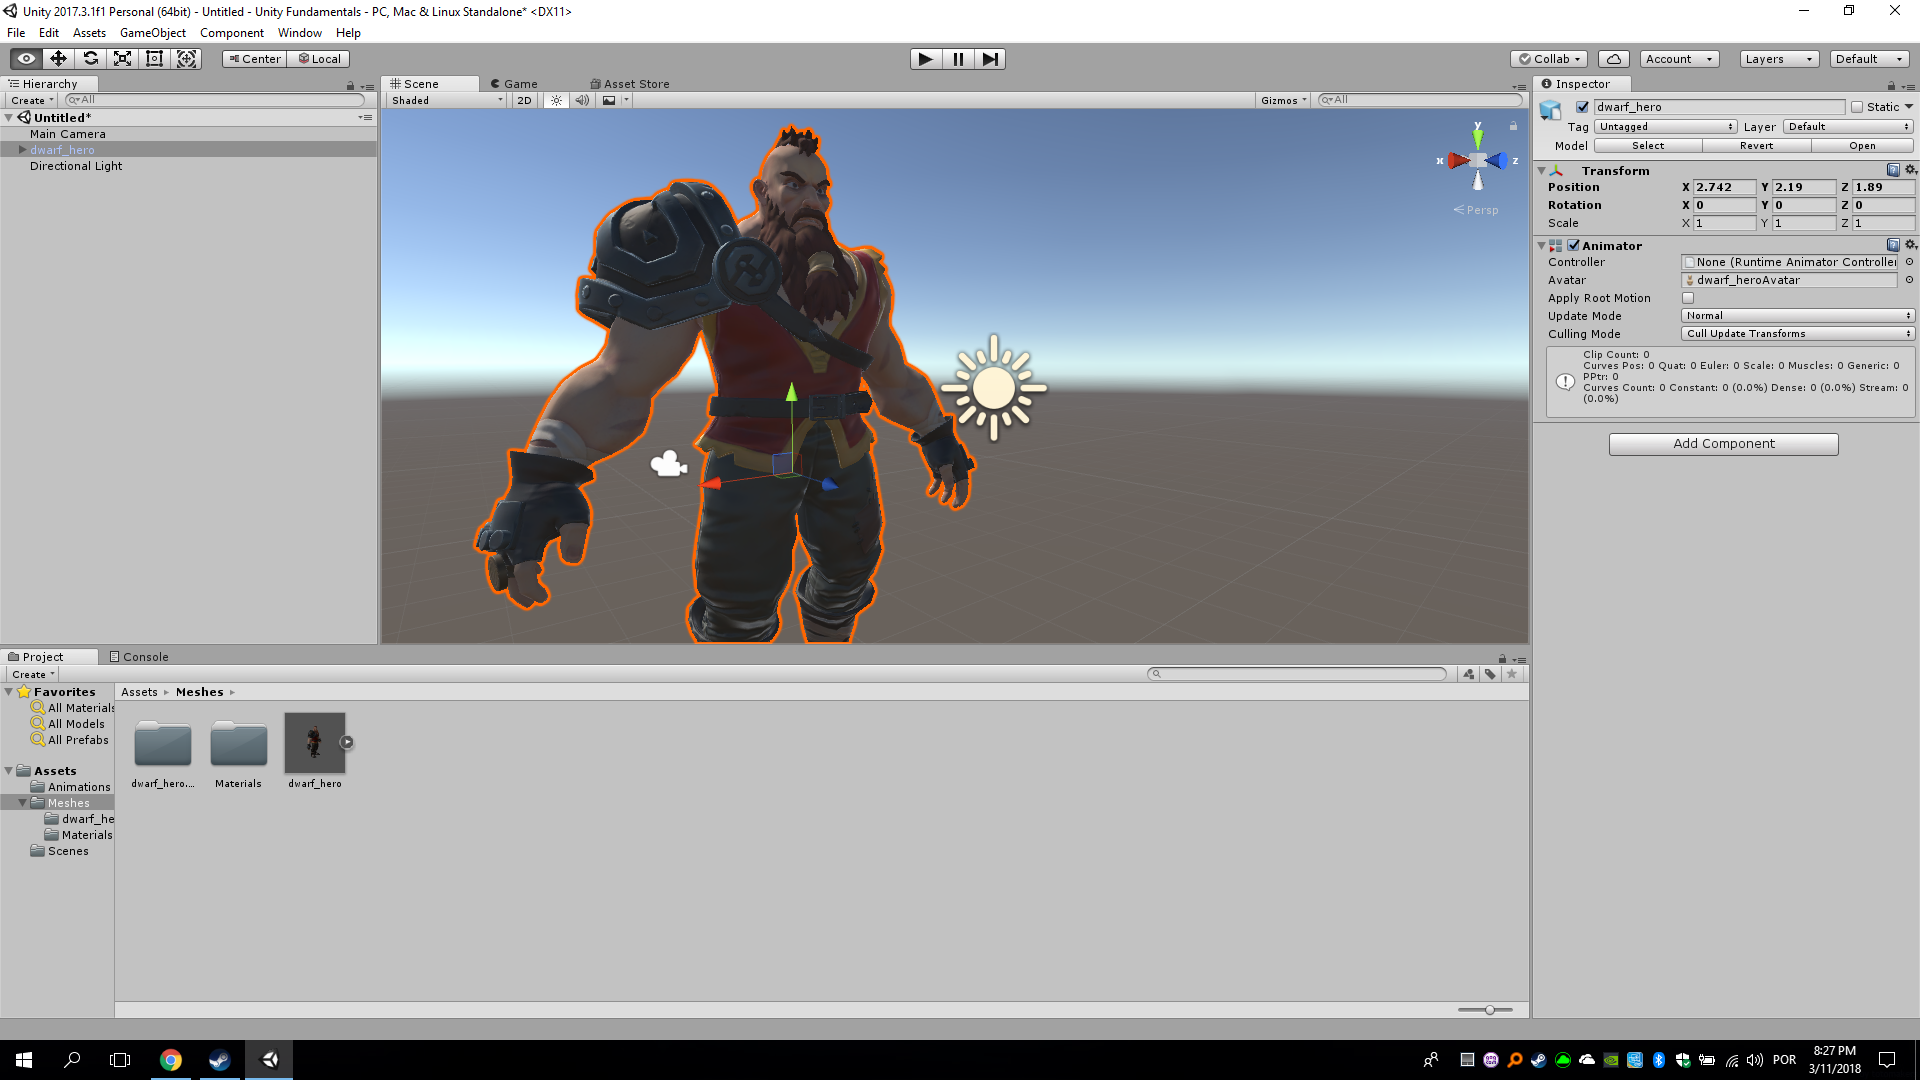Switch to the Console tab
Screen dimensions: 1920x1080
click(139, 657)
